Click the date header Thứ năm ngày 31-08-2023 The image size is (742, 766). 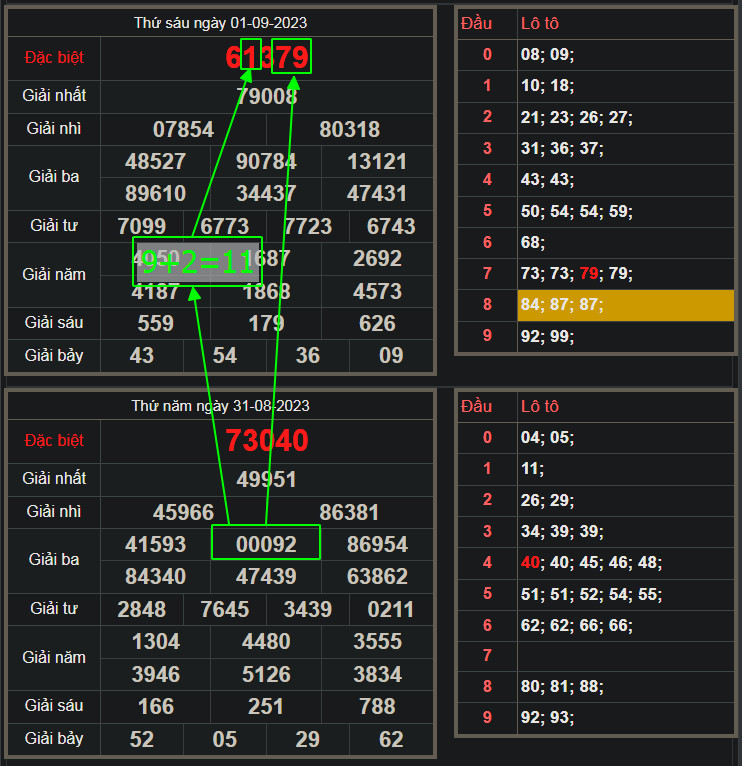pos(220,405)
